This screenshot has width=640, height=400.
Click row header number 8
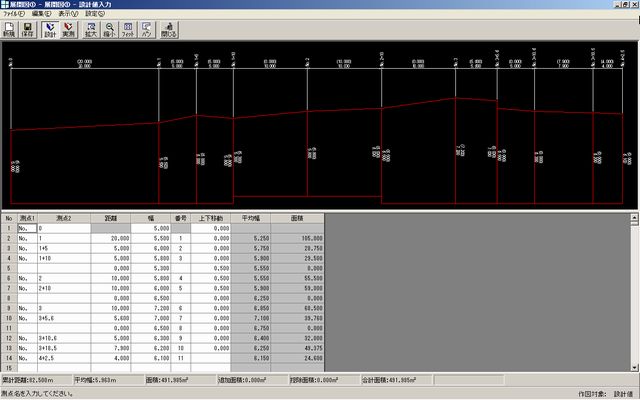[x=9, y=298]
